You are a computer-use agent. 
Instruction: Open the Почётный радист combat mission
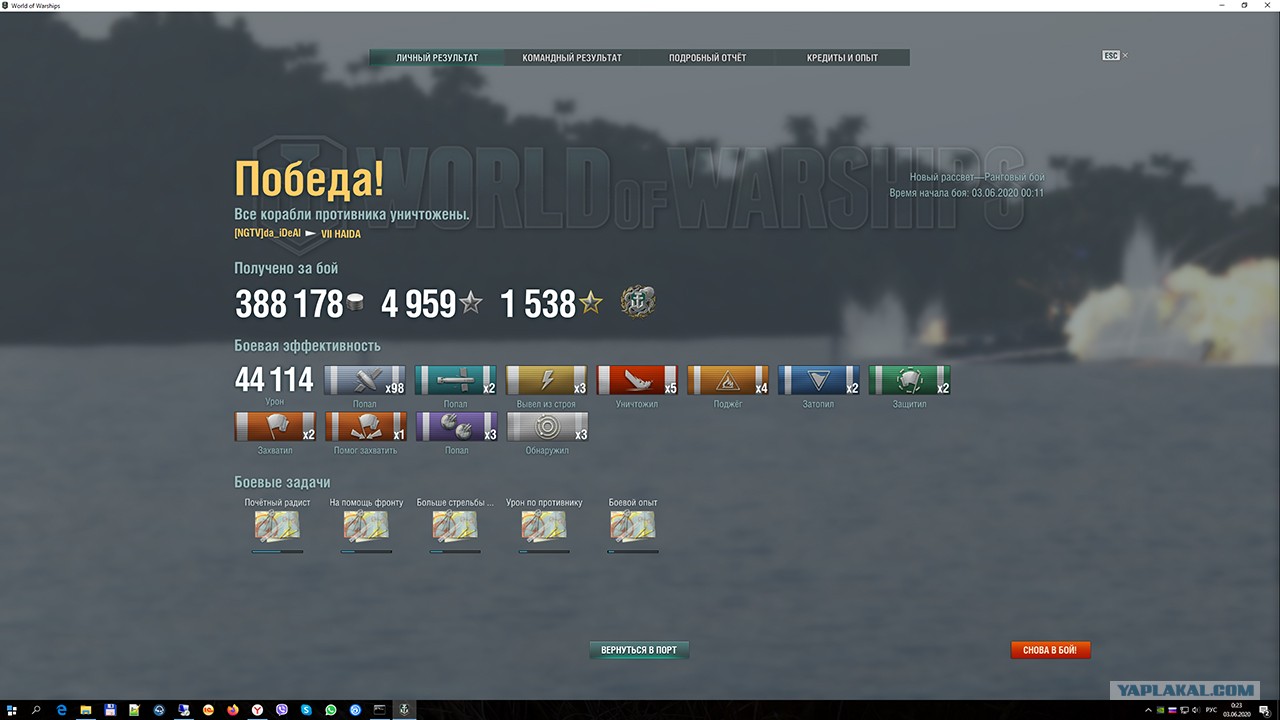(277, 526)
